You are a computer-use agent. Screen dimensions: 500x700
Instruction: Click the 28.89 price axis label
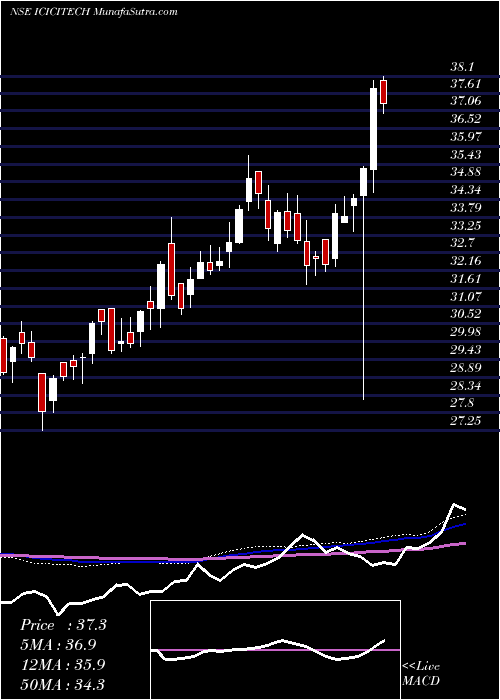(x=466, y=367)
